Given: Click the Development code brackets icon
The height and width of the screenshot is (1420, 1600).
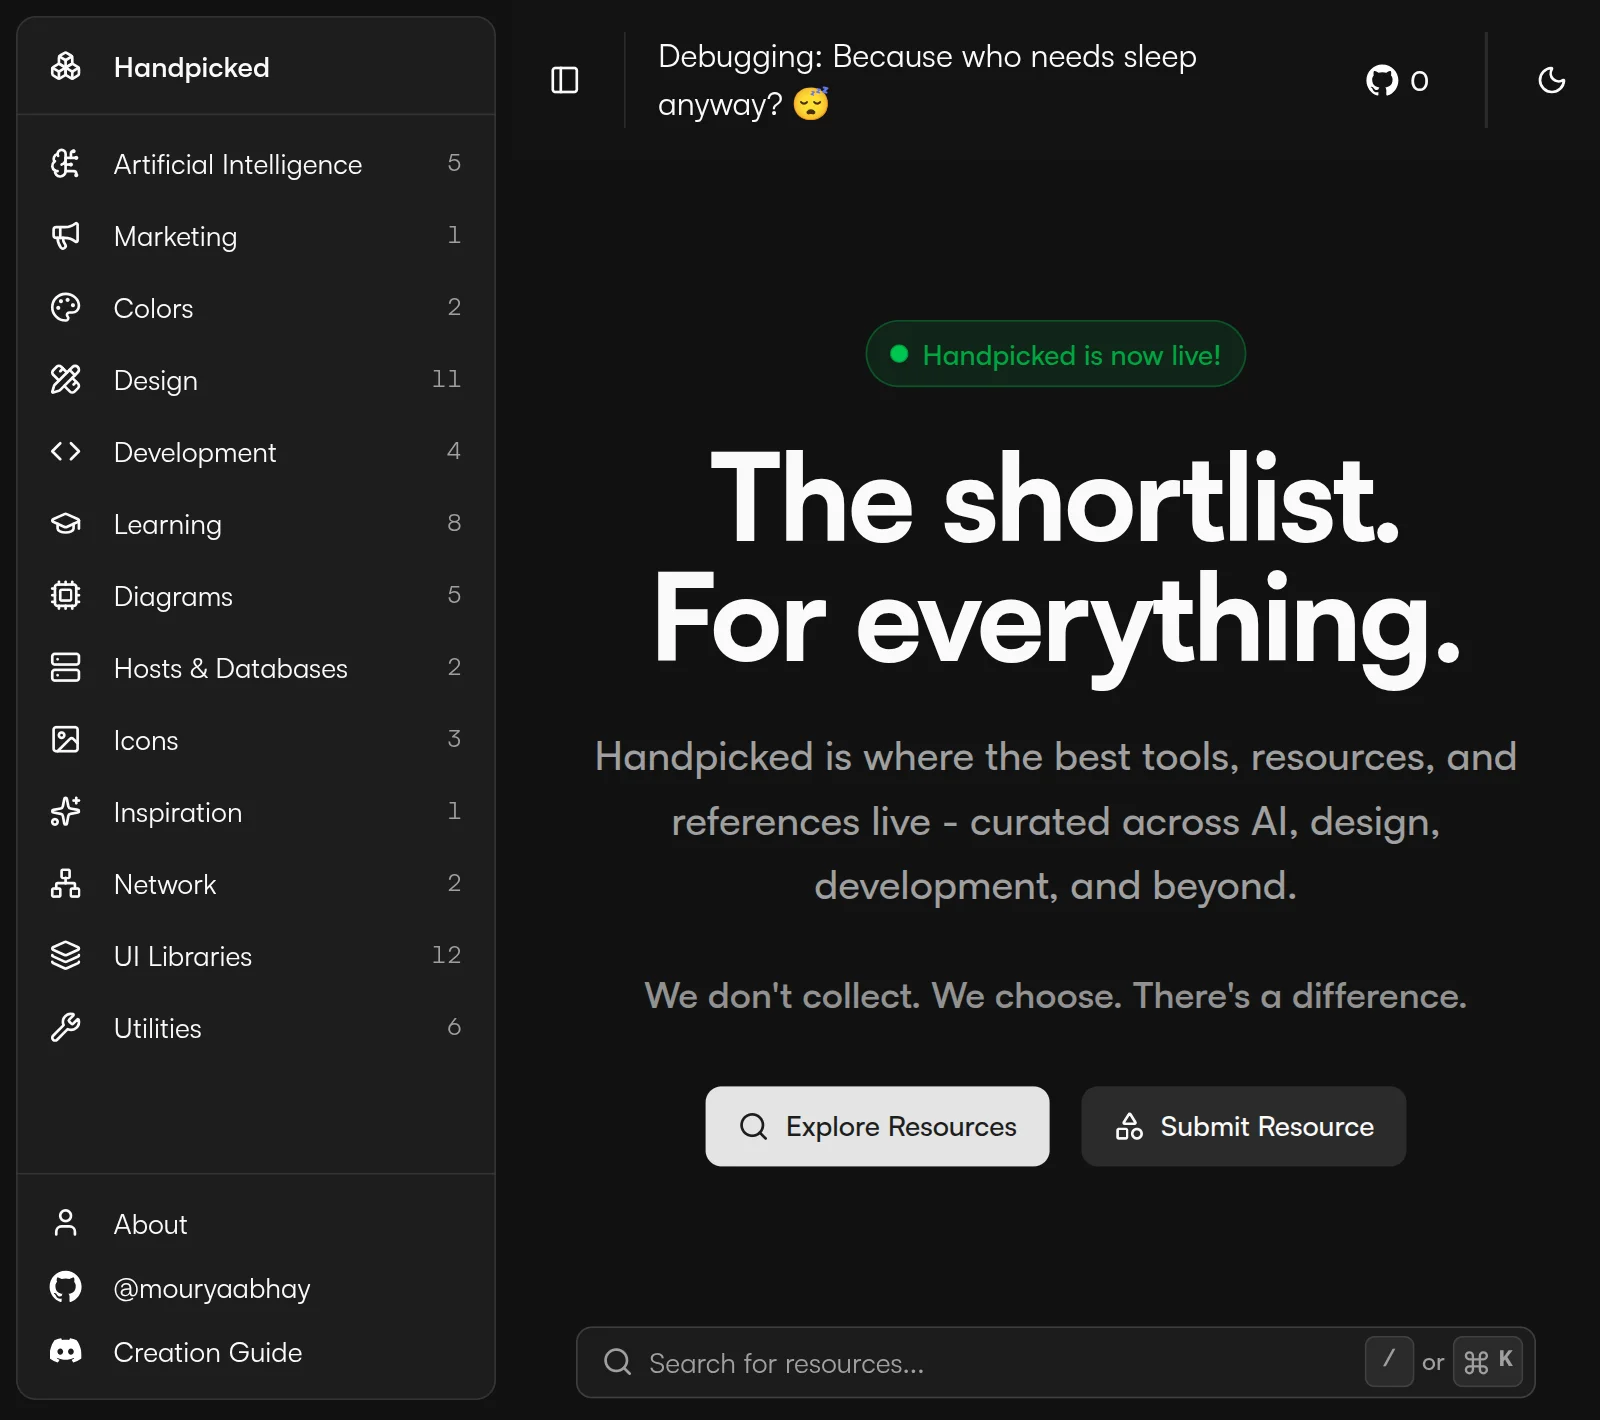Looking at the screenshot, I should tap(66, 451).
